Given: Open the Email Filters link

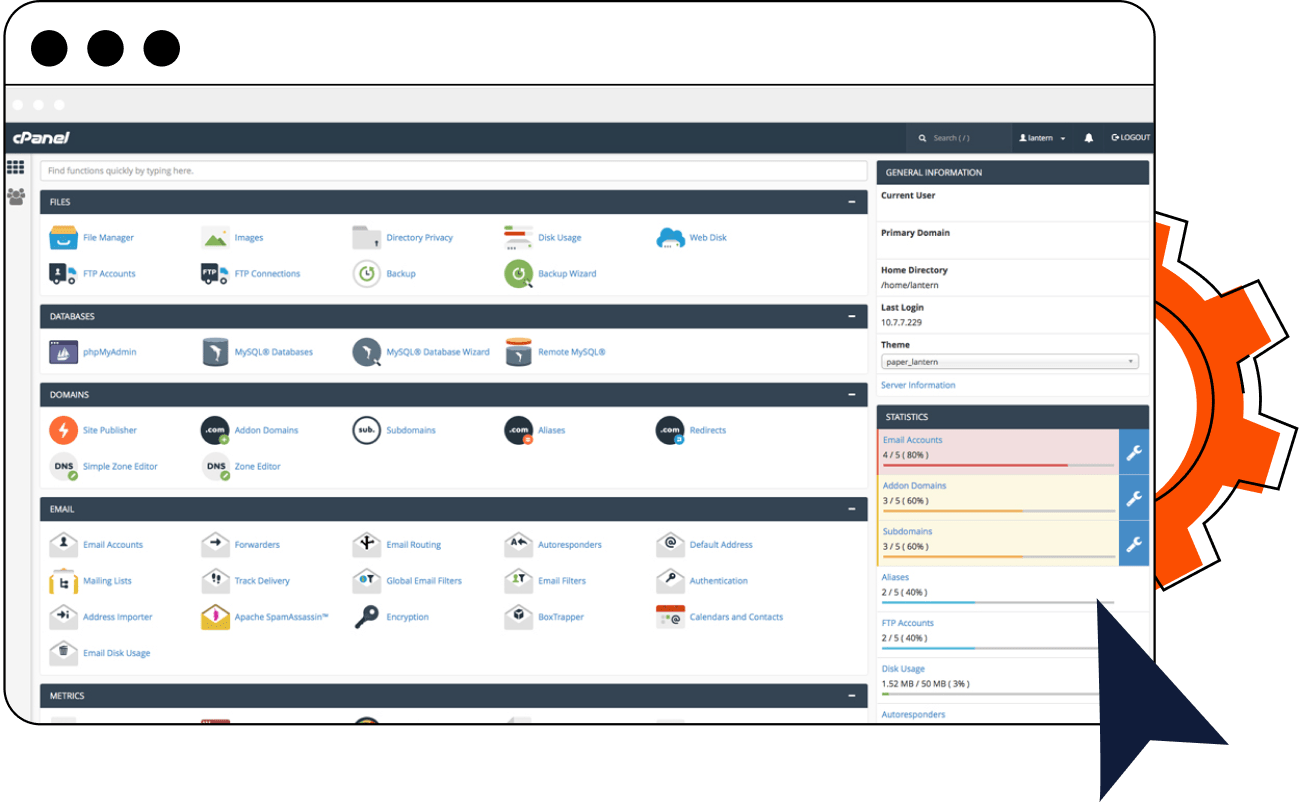Looking at the screenshot, I should 562,581.
